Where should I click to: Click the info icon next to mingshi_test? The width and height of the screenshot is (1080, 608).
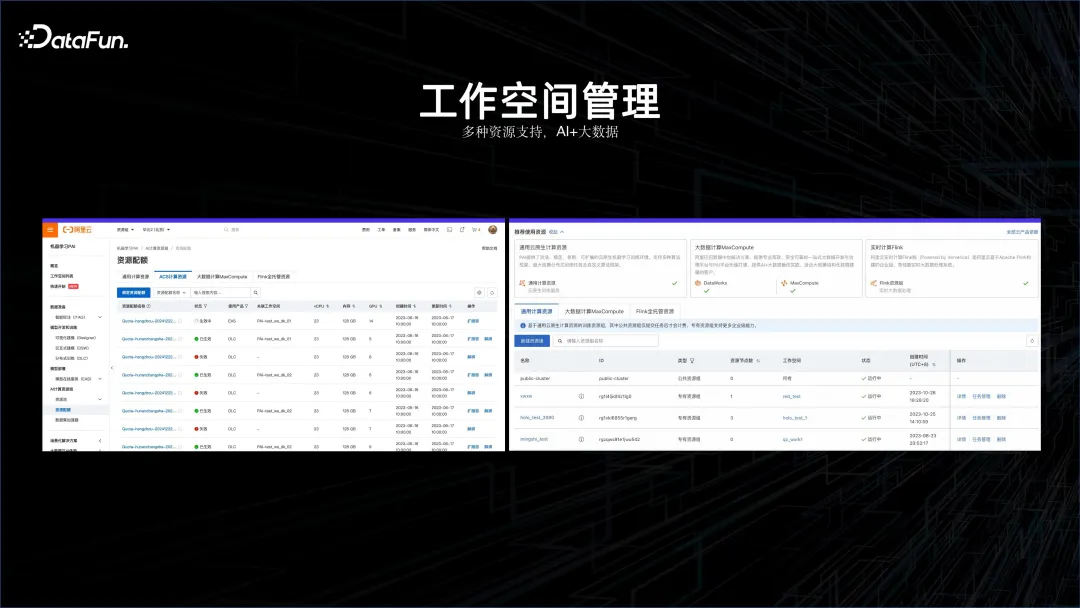[580, 439]
